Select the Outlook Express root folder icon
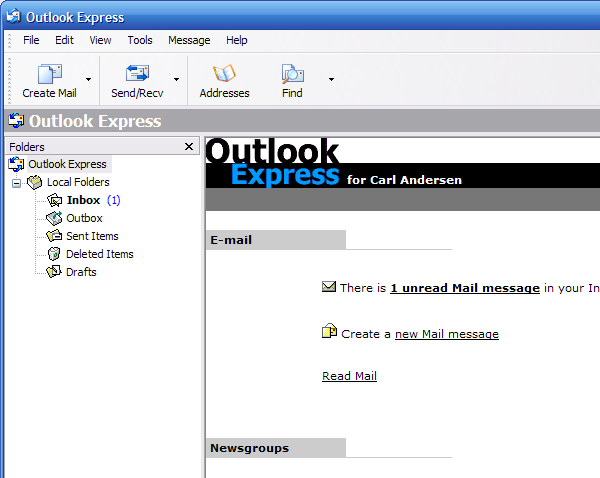Screen dimensions: 600x478 16,164
